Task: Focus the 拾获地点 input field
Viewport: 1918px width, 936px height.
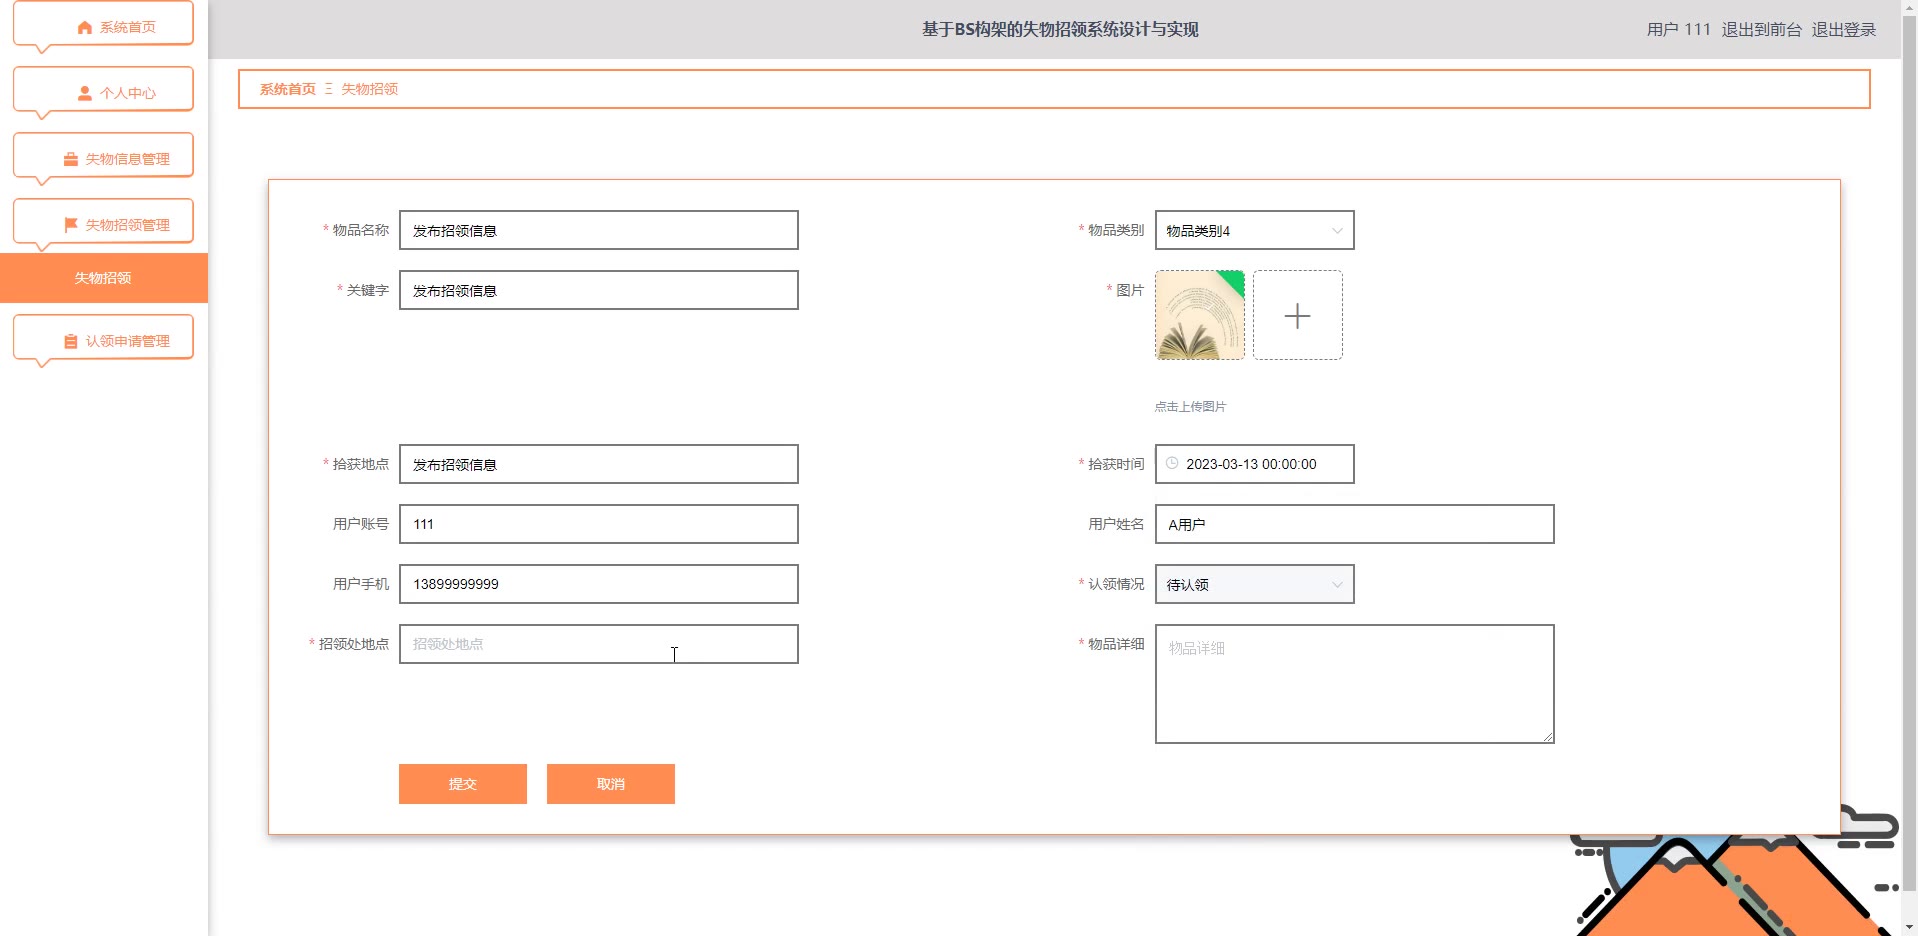Action: (599, 464)
